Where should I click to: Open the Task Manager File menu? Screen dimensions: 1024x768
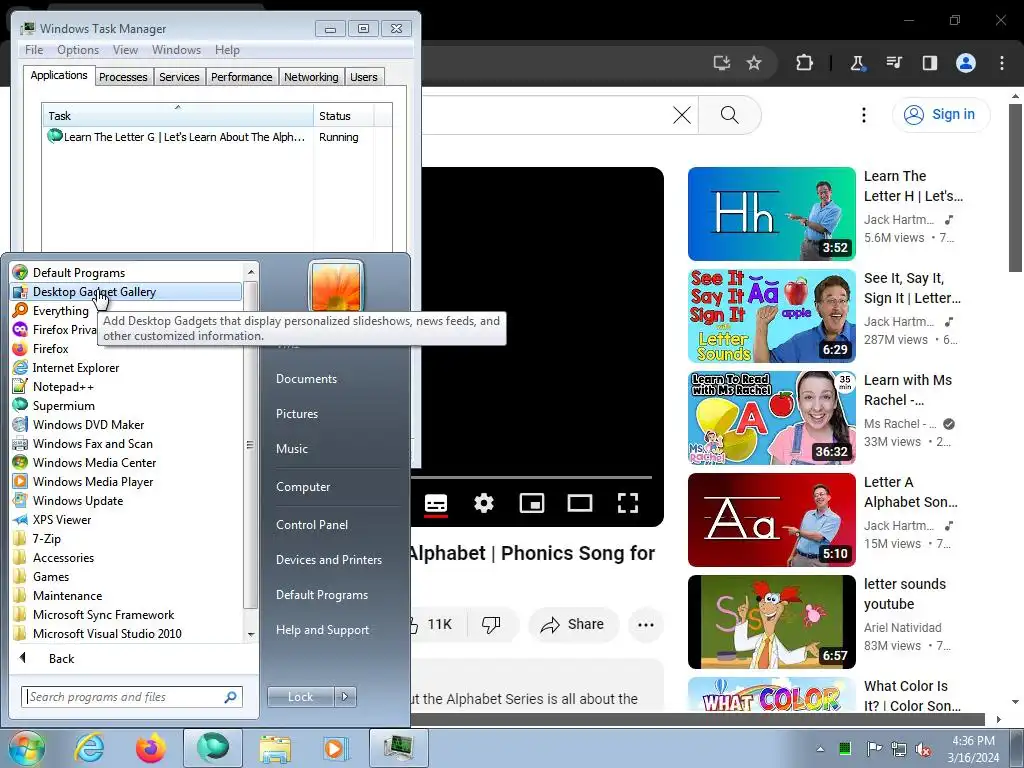pyautogui.click(x=34, y=50)
